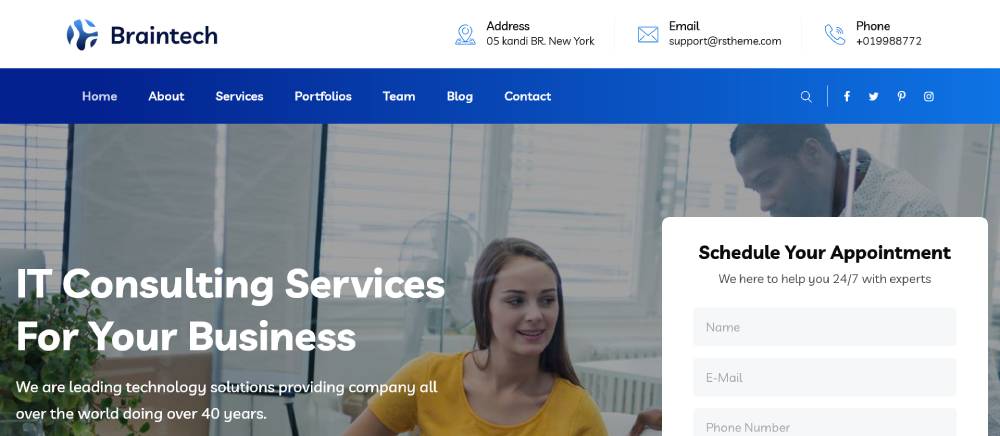Viewport: 1000px width, 436px height.
Task: Open the Team page link
Action: point(399,96)
